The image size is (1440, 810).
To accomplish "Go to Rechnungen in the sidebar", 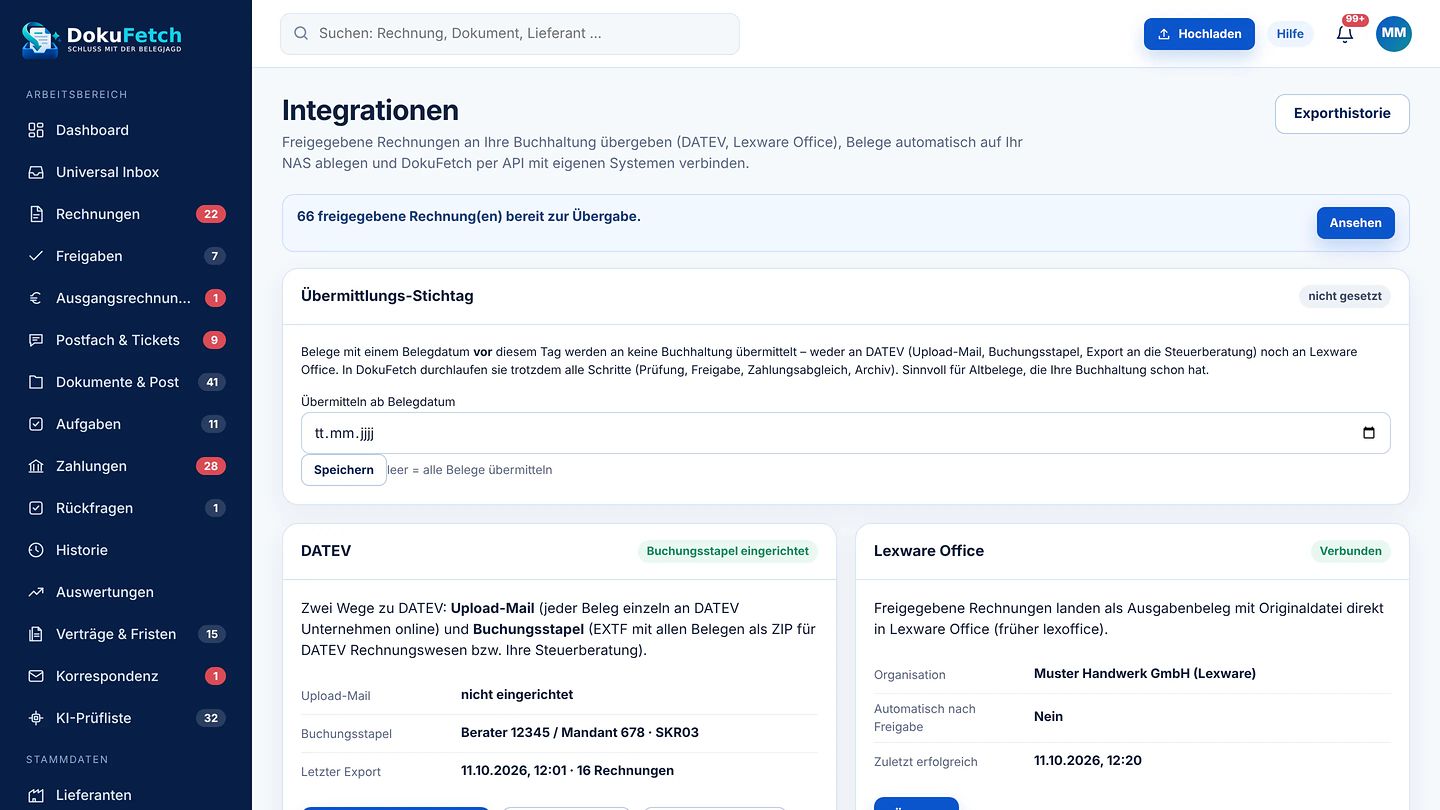I will tap(126, 214).
